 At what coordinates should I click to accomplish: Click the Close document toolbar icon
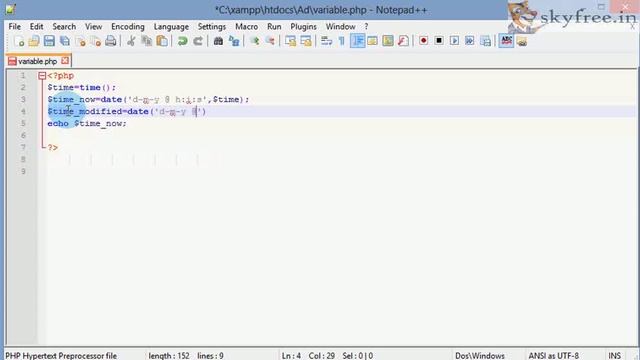pos(80,41)
